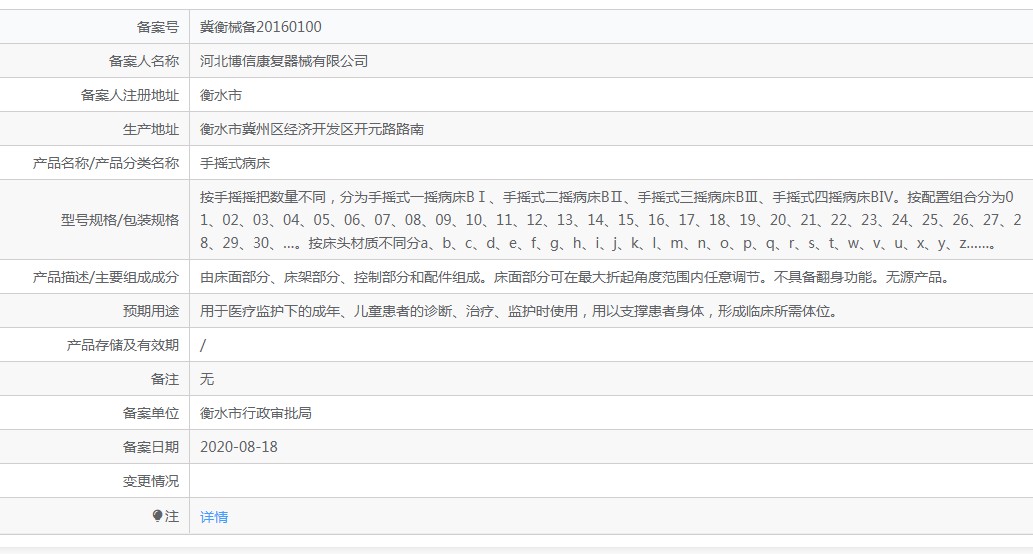The width and height of the screenshot is (1033, 554).
Task: Click the intended use text starting 用于医疗监护下
Action: point(520,312)
